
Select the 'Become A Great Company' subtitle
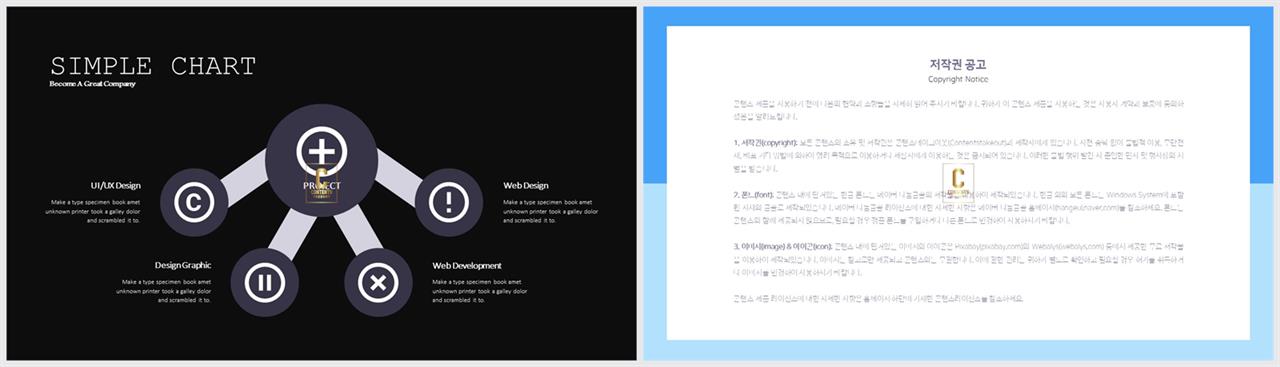[92, 84]
